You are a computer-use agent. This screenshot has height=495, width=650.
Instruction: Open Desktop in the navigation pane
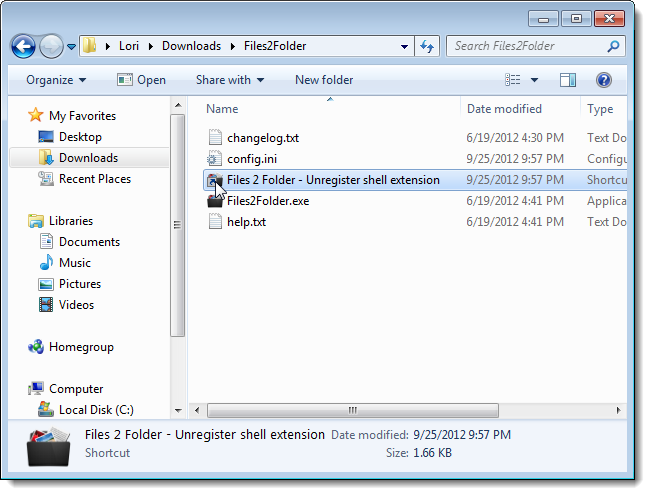[80, 137]
